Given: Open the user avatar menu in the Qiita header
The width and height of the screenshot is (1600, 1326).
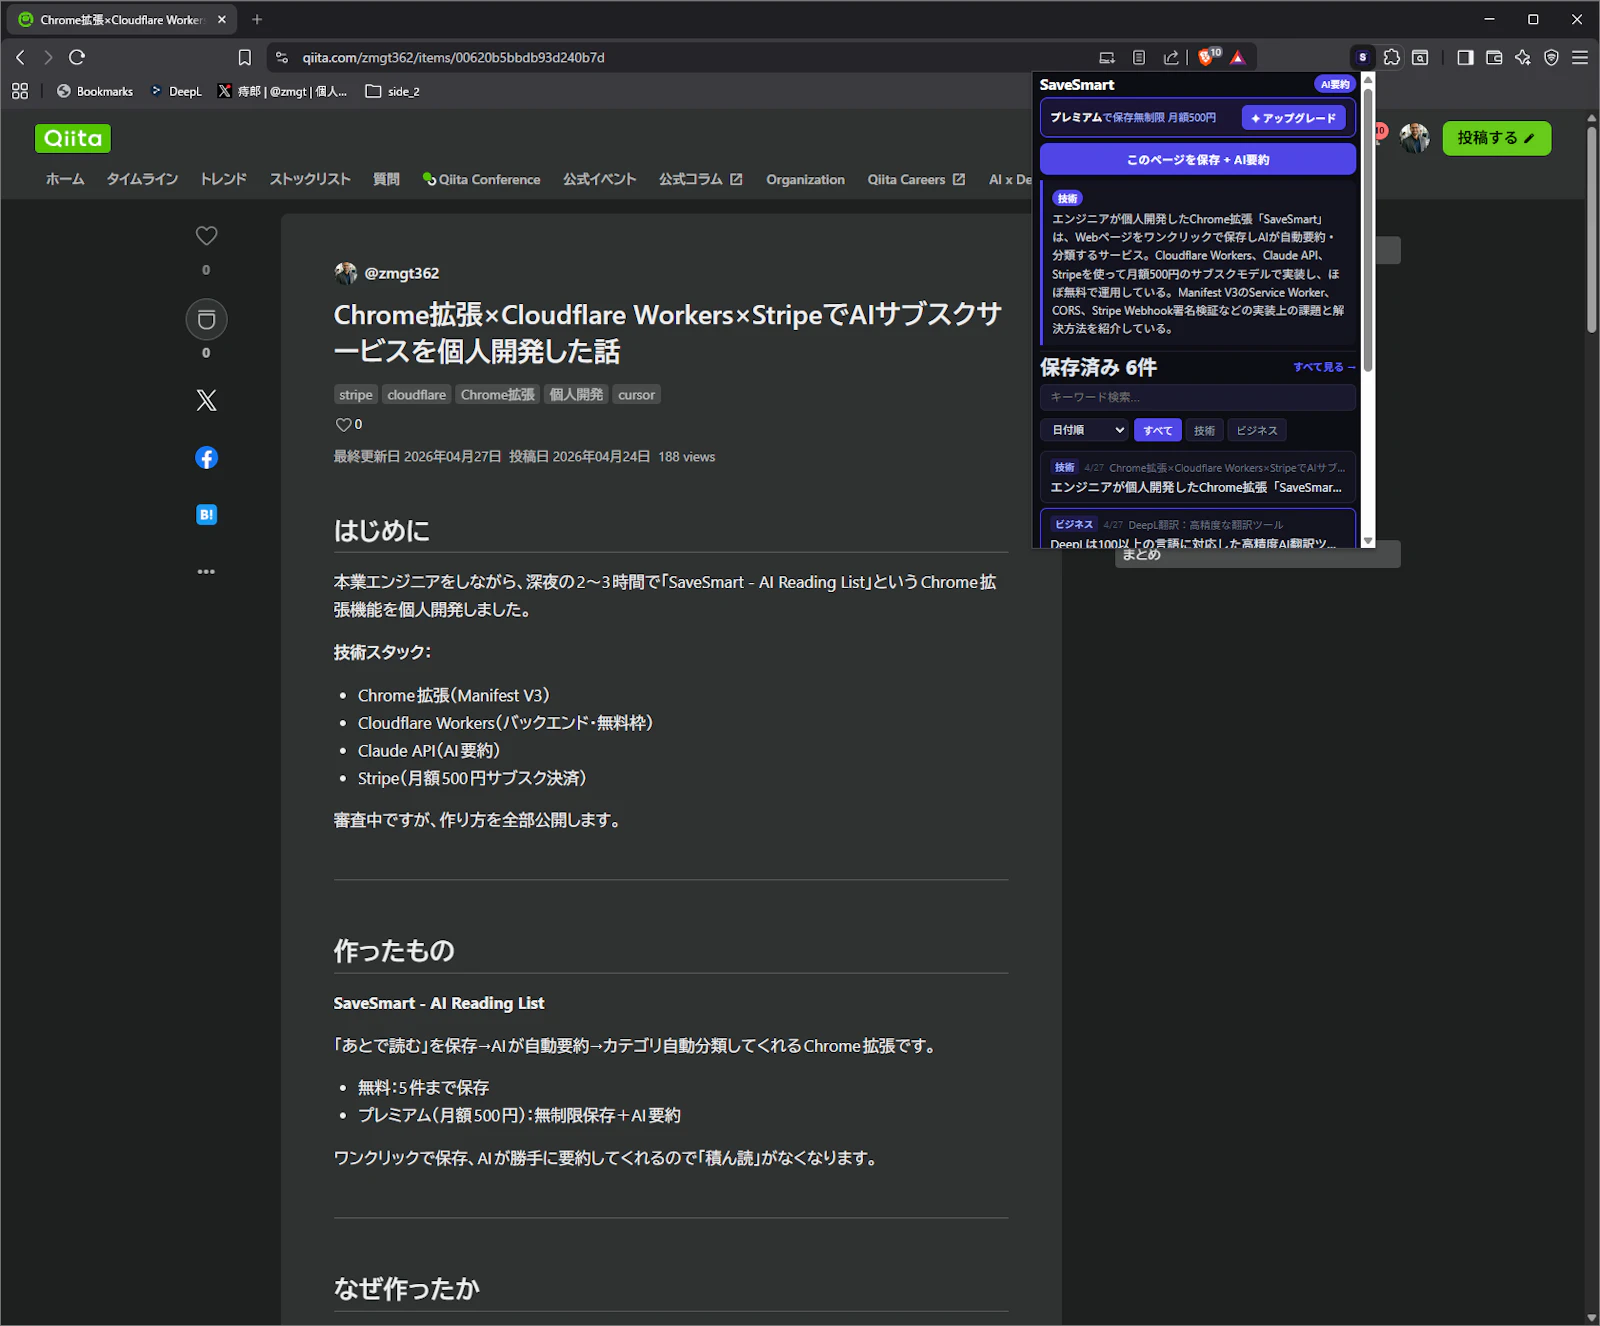Looking at the screenshot, I should point(1414,138).
